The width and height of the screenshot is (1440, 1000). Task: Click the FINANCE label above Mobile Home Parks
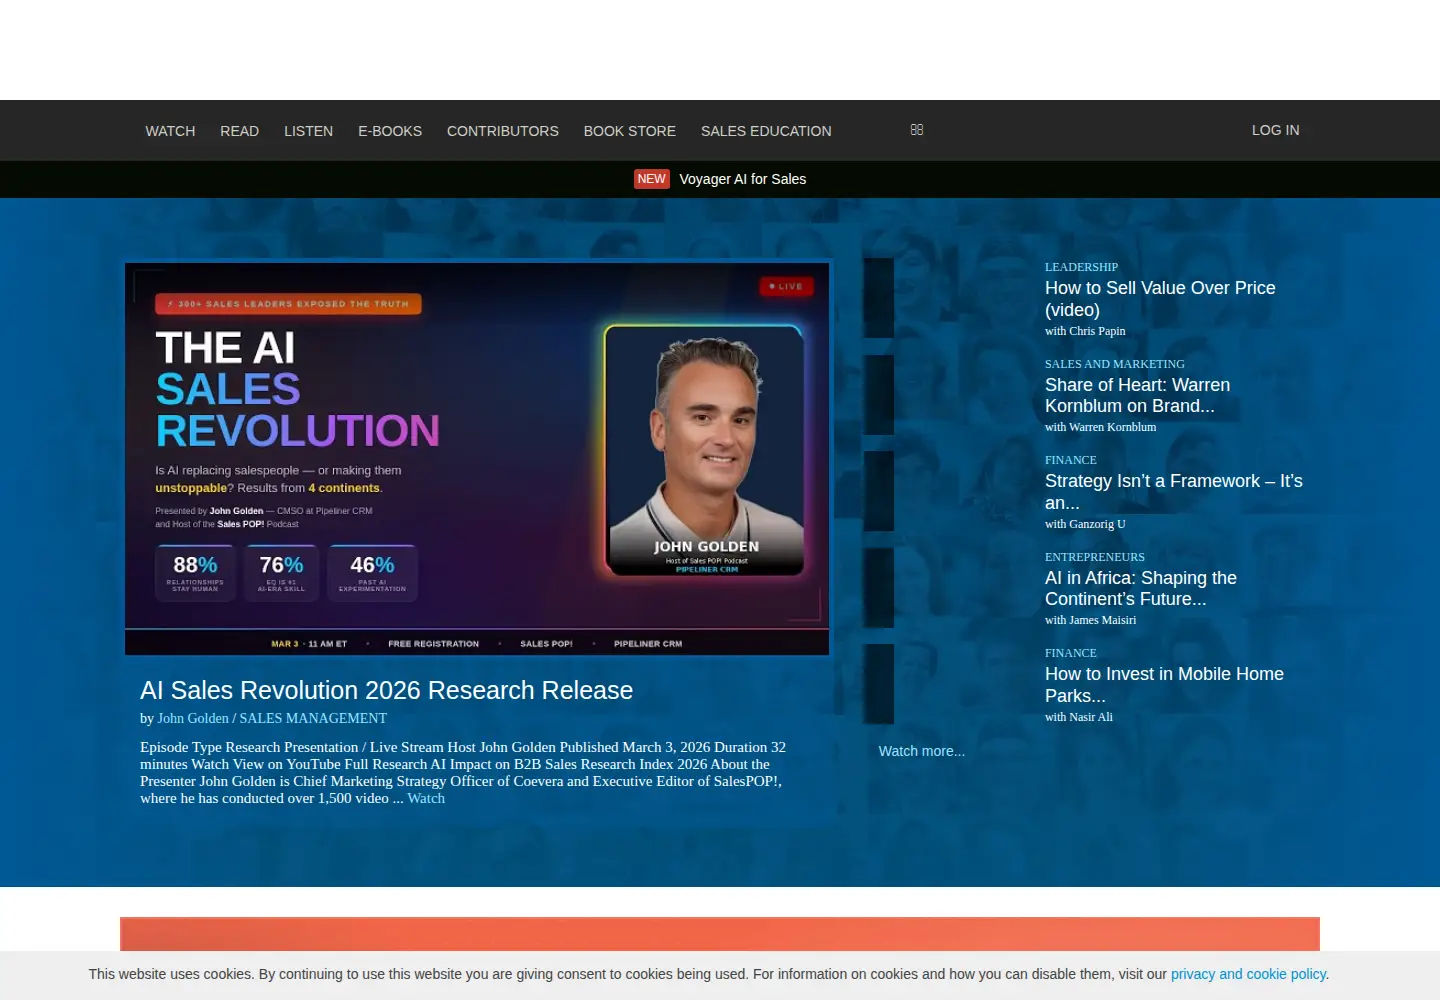click(1071, 653)
